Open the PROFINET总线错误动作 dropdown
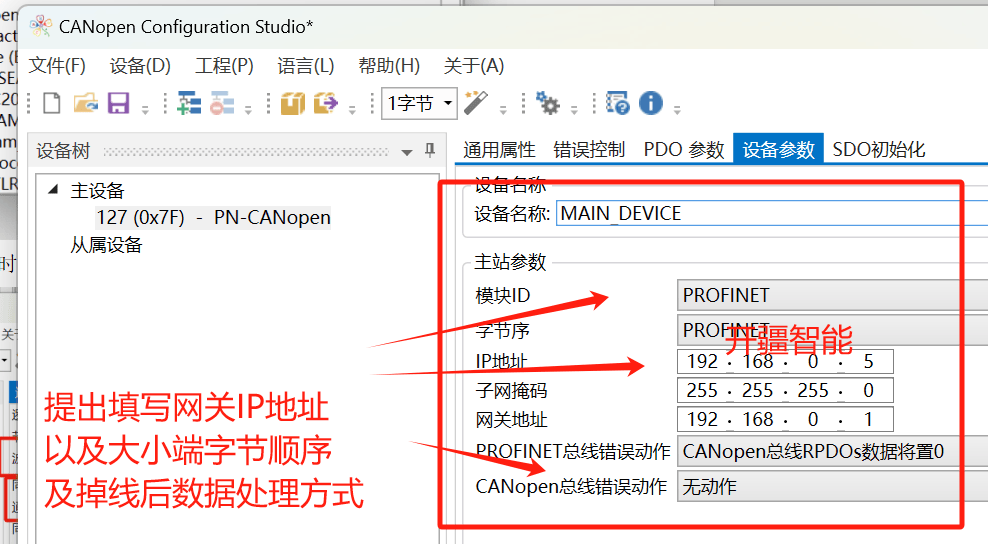 [832, 451]
